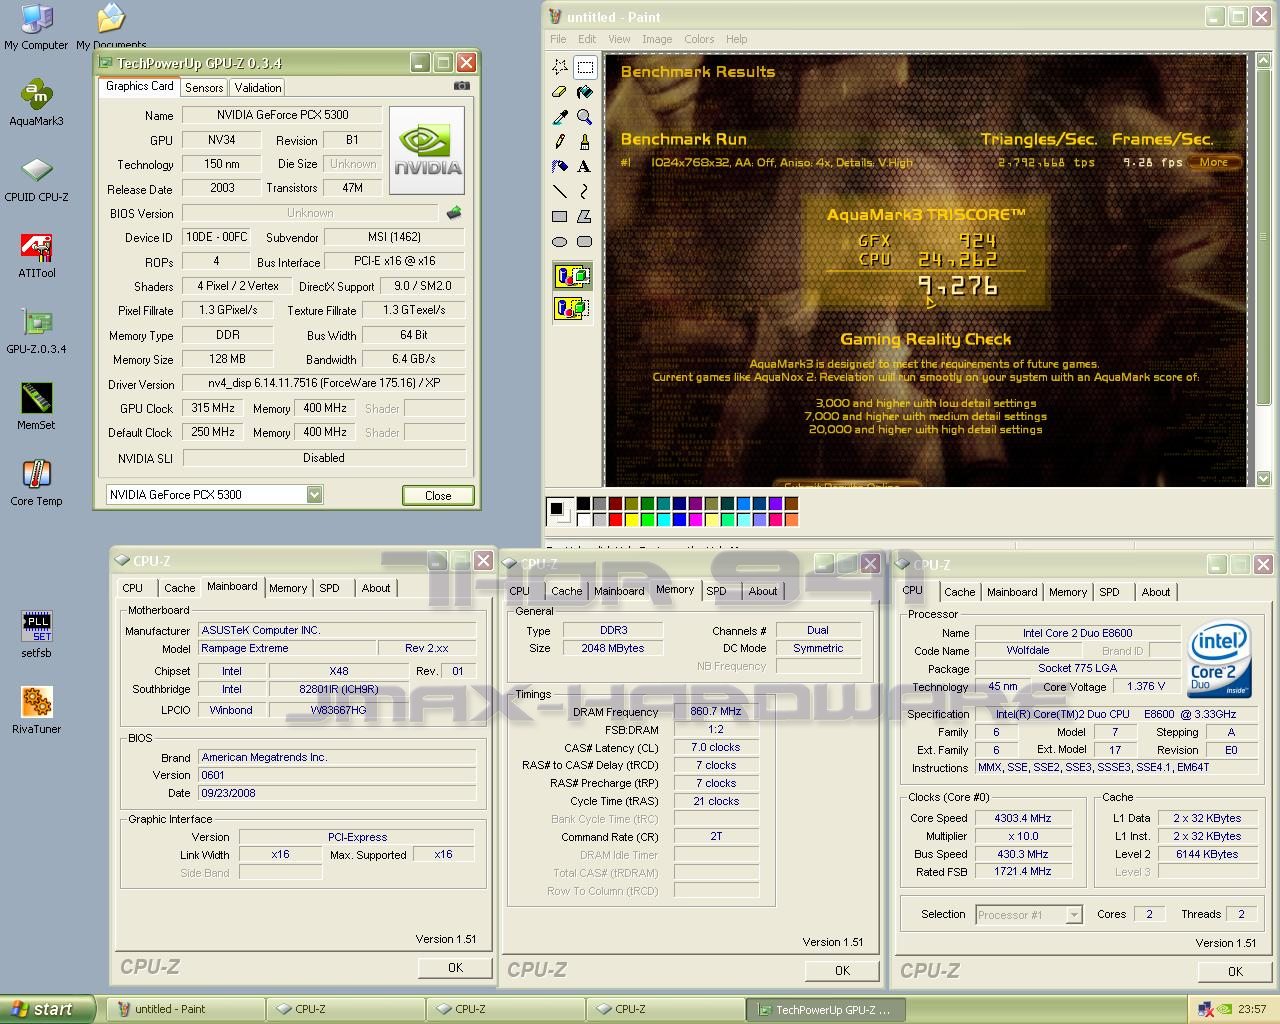Enable transparent selection mode in Paint
Screen dimensions: 1280x1024
572,308
